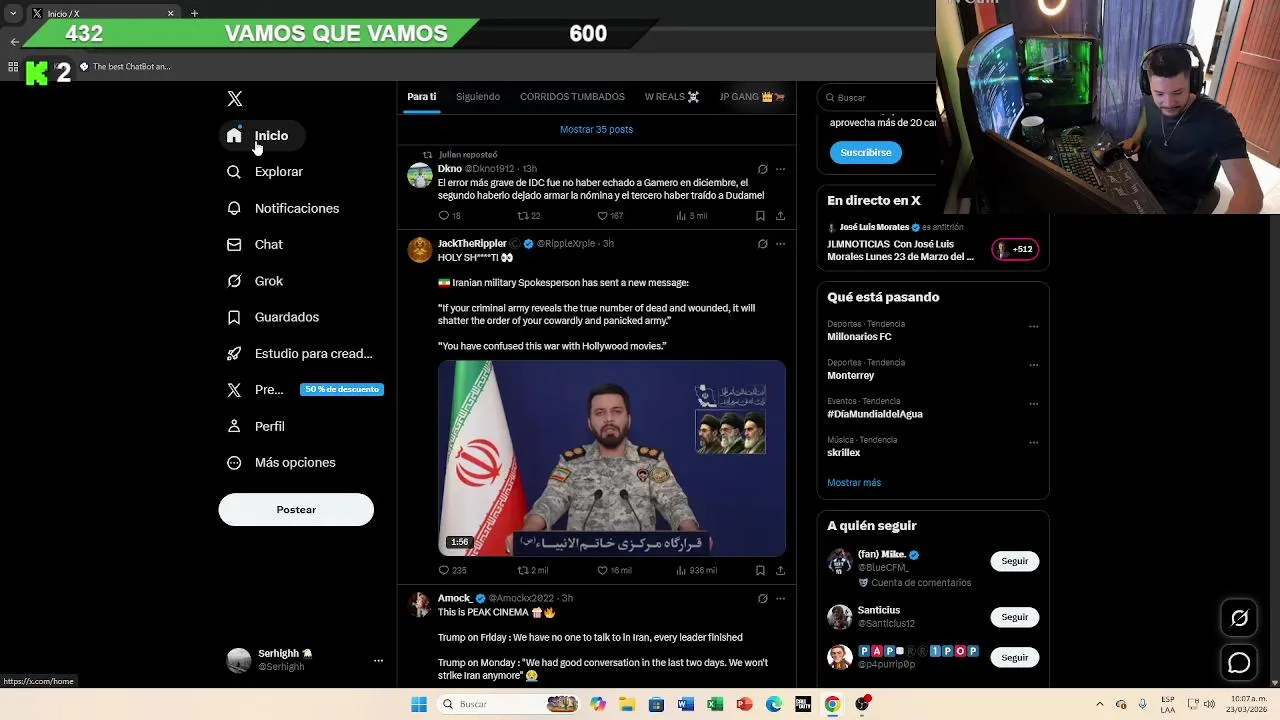Open the Windows Start menu
Screen dimensions: 1280x720
pos(419,704)
